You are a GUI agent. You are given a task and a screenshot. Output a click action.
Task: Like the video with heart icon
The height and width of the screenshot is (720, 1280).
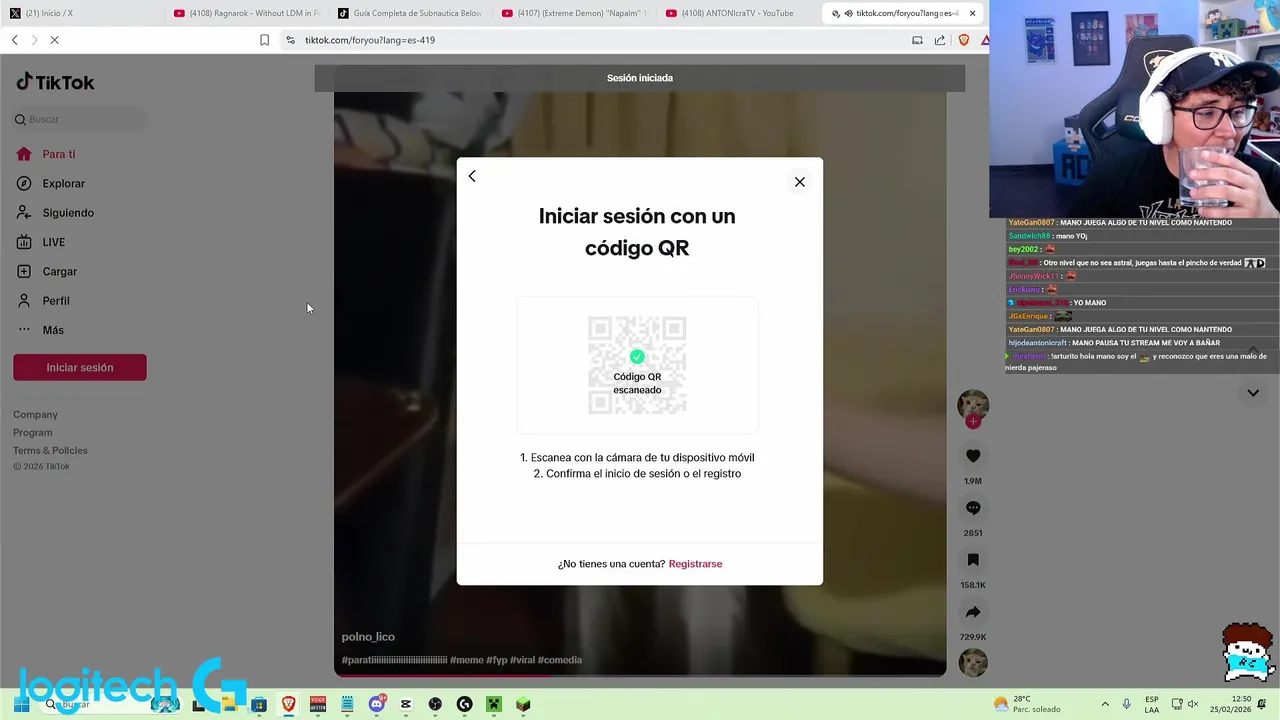point(973,456)
